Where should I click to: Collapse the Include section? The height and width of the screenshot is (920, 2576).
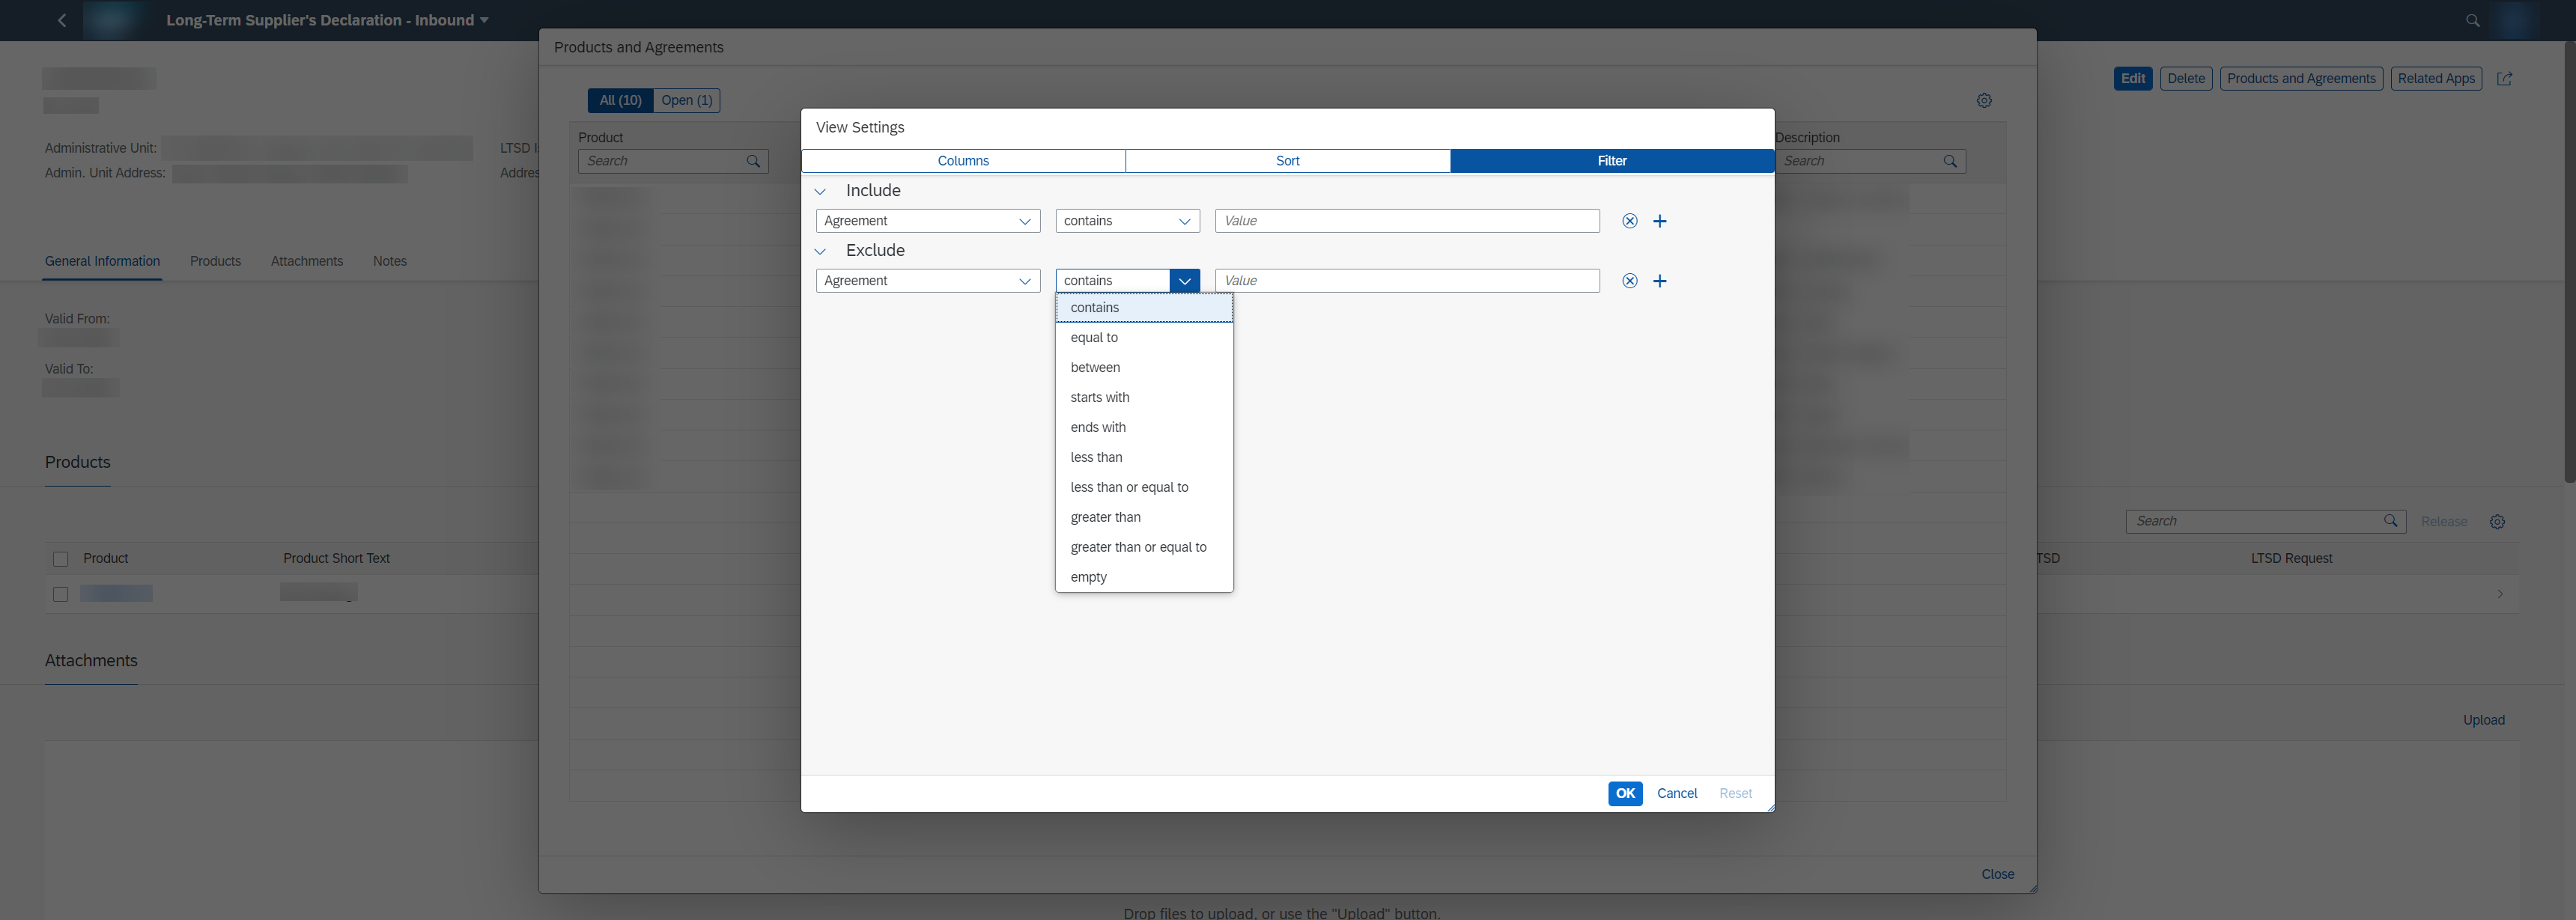[820, 191]
